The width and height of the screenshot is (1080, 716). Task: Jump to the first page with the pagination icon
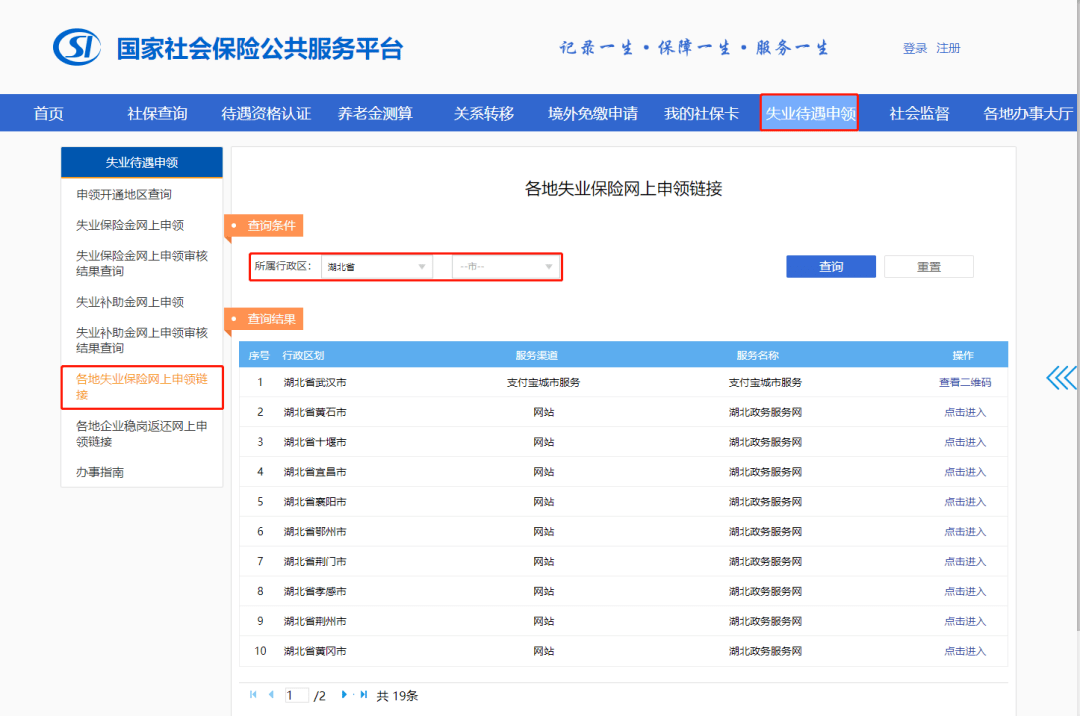click(x=252, y=694)
